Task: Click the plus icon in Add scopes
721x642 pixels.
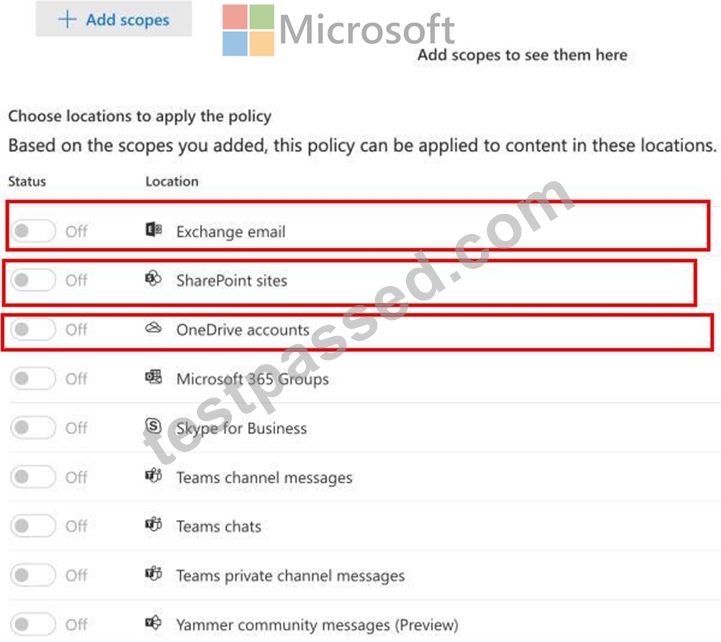Action: click(x=67, y=19)
